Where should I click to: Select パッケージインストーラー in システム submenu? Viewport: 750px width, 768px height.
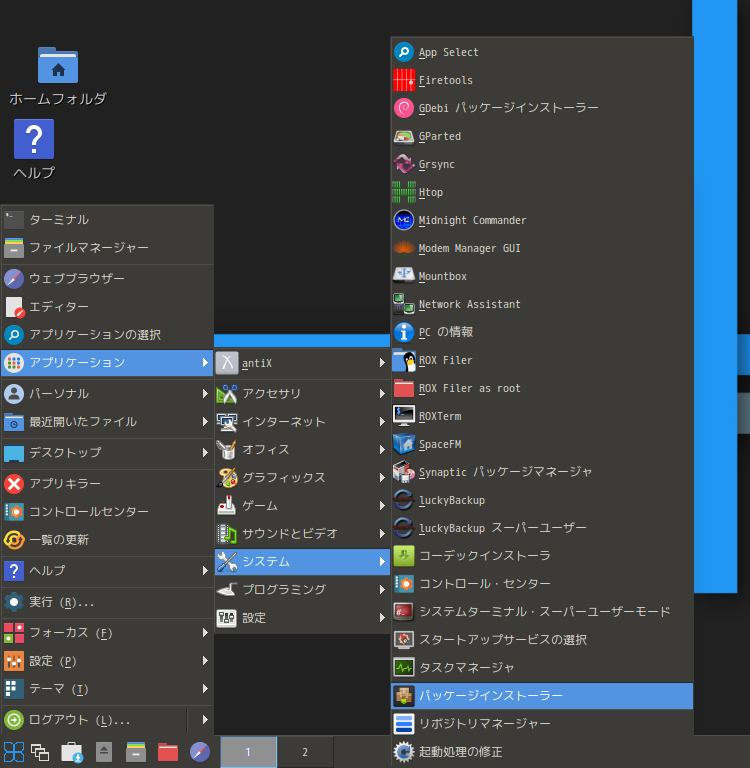(542, 696)
